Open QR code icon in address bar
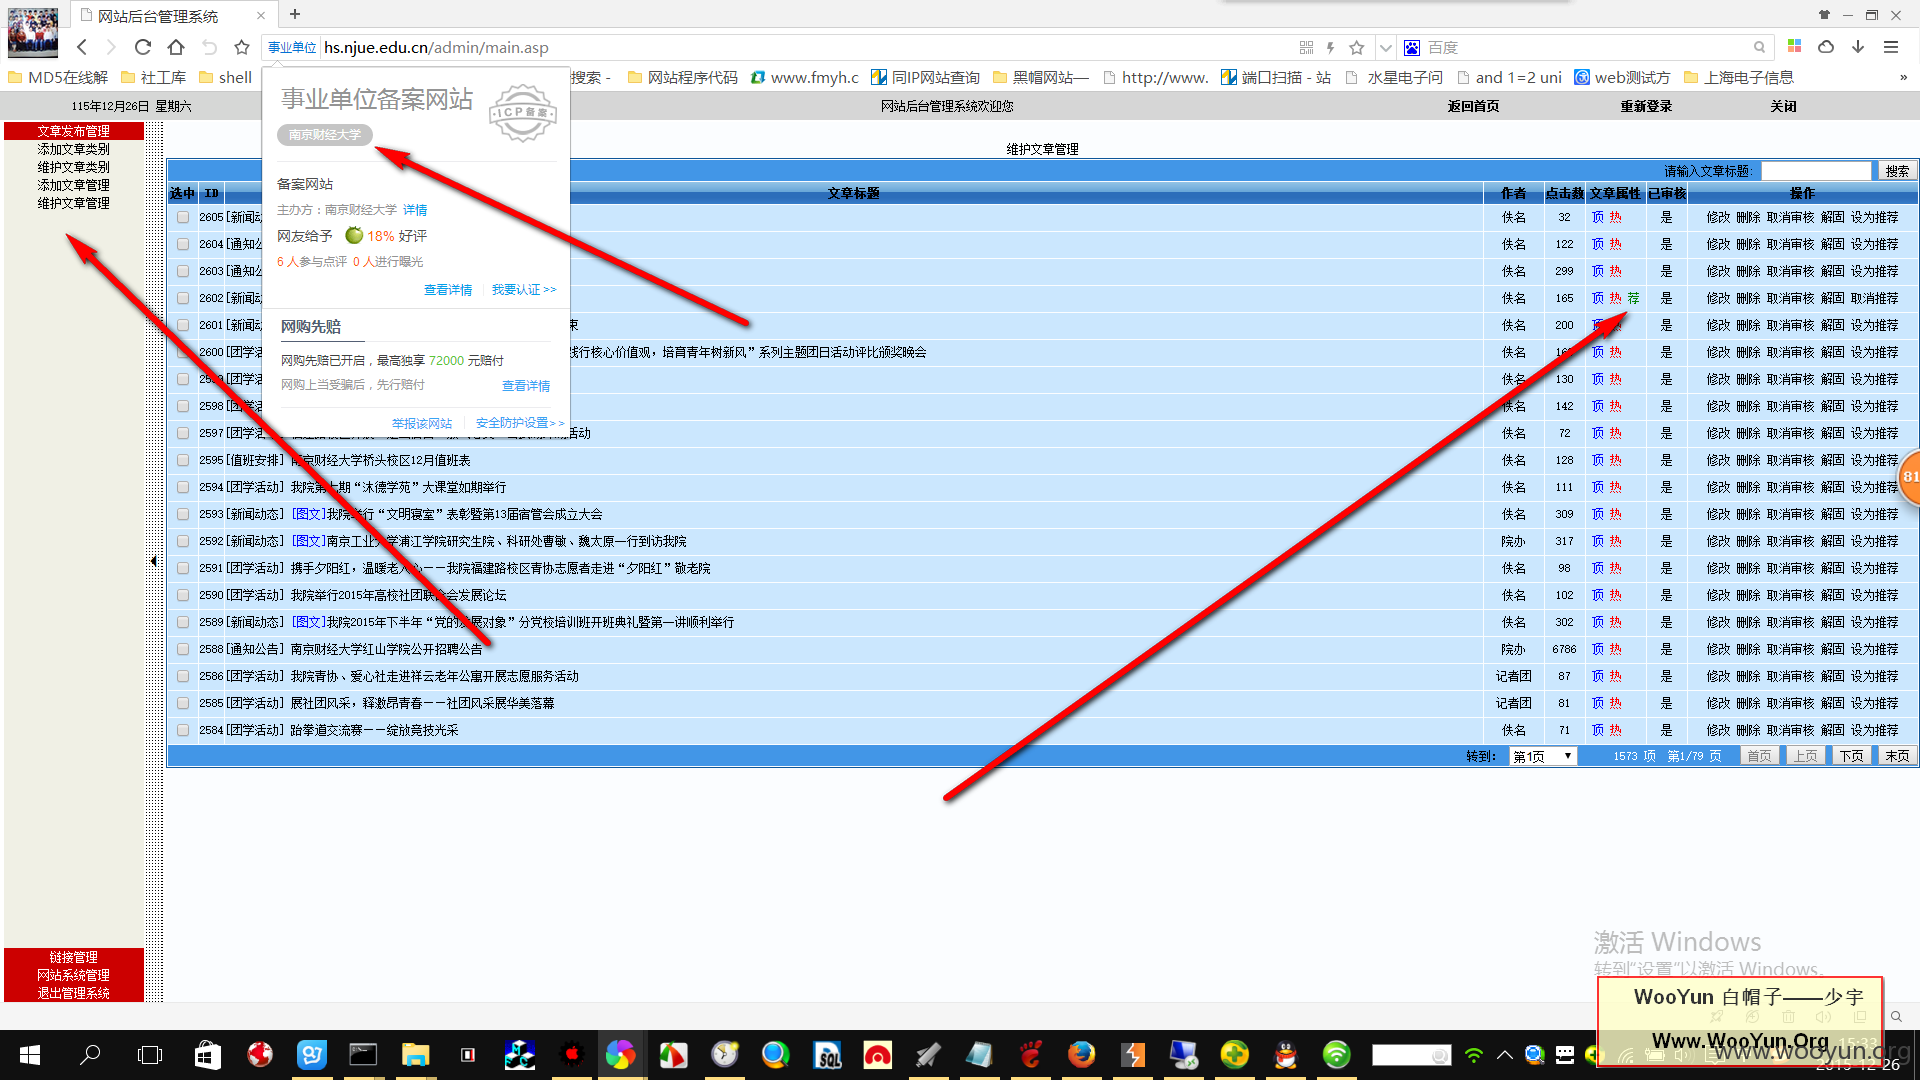 click(1306, 47)
